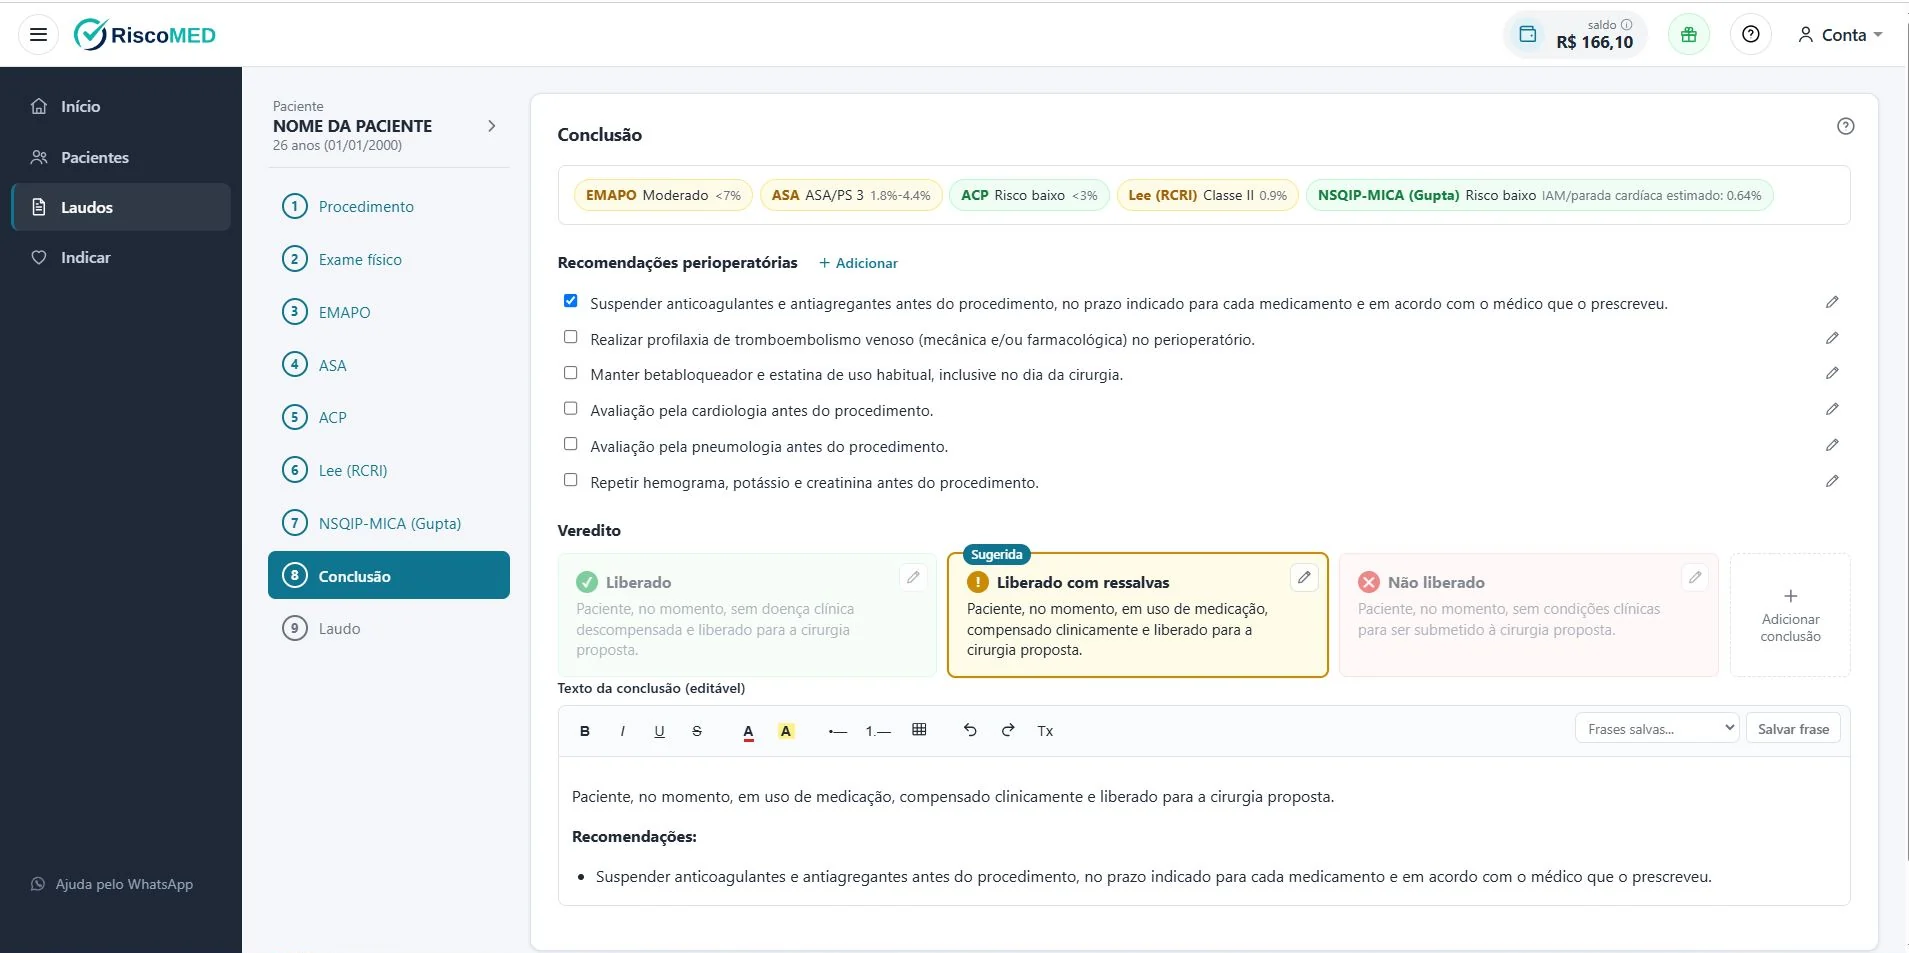Open the saldo wallet balance

1575,34
